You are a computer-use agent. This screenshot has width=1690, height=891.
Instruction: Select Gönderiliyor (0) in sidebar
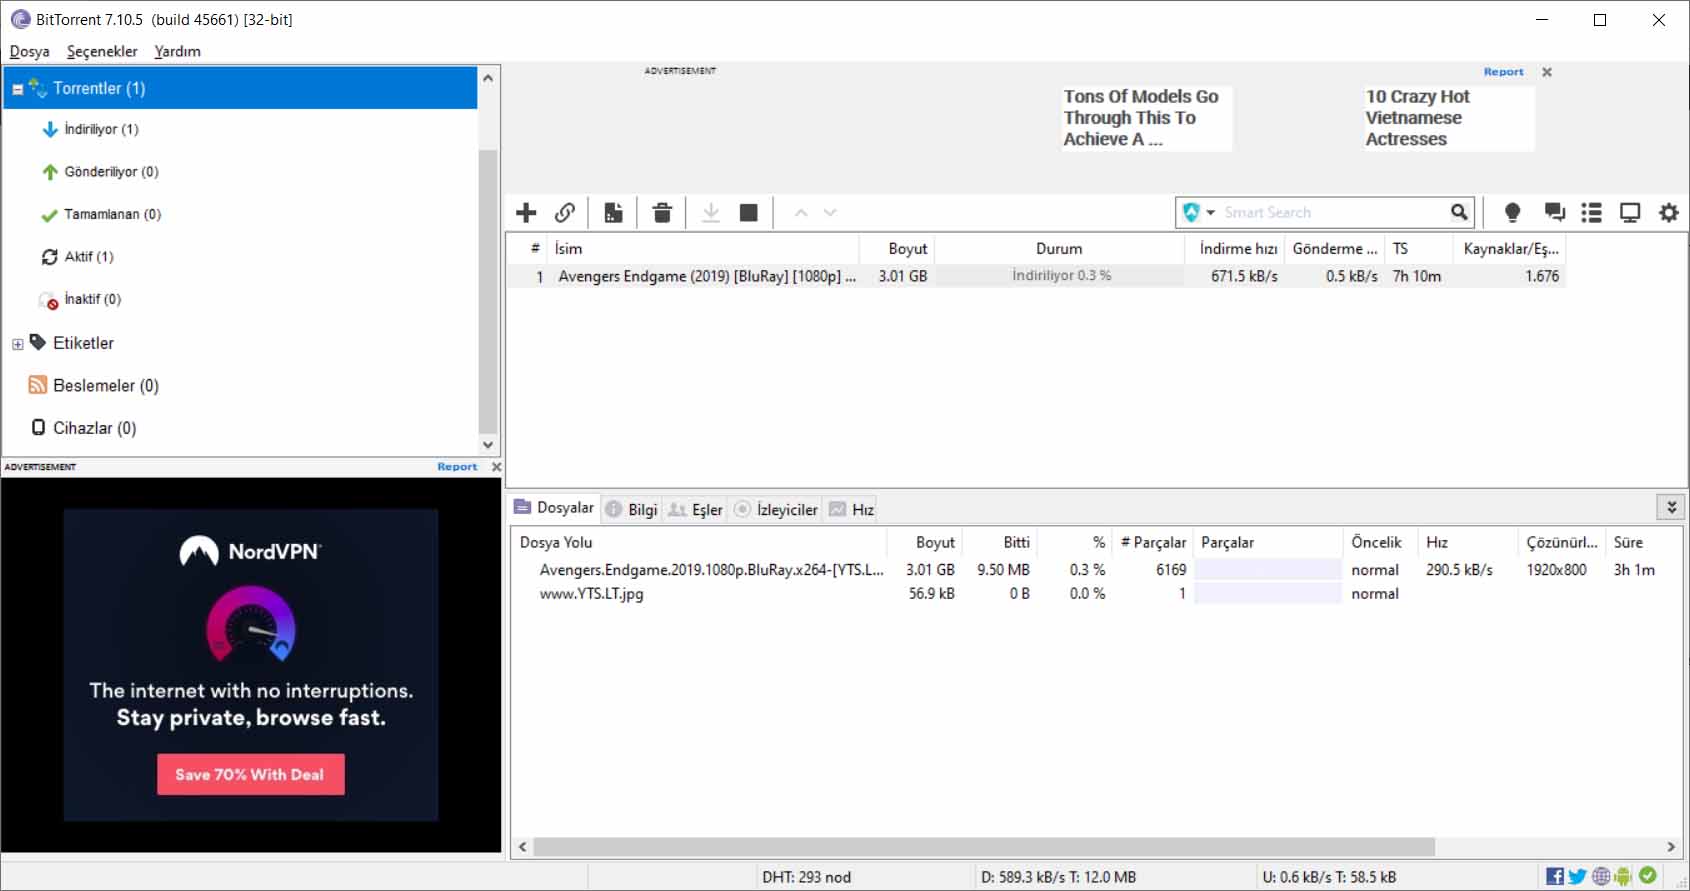click(x=111, y=172)
